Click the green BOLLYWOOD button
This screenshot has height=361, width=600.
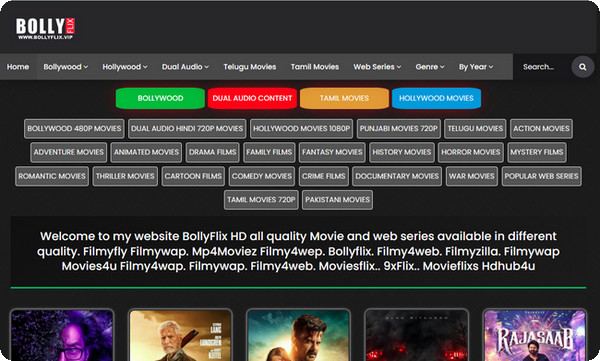tap(160, 98)
